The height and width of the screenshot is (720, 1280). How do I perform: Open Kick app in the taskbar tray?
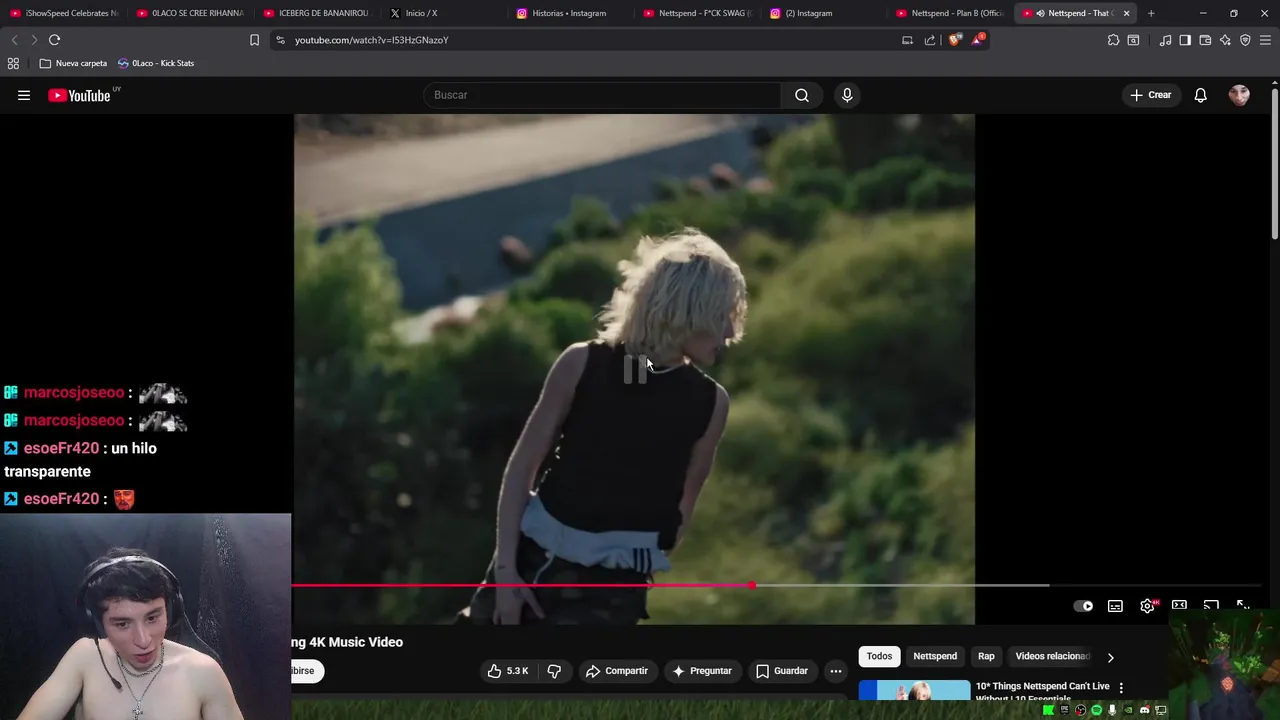[x=1048, y=710]
